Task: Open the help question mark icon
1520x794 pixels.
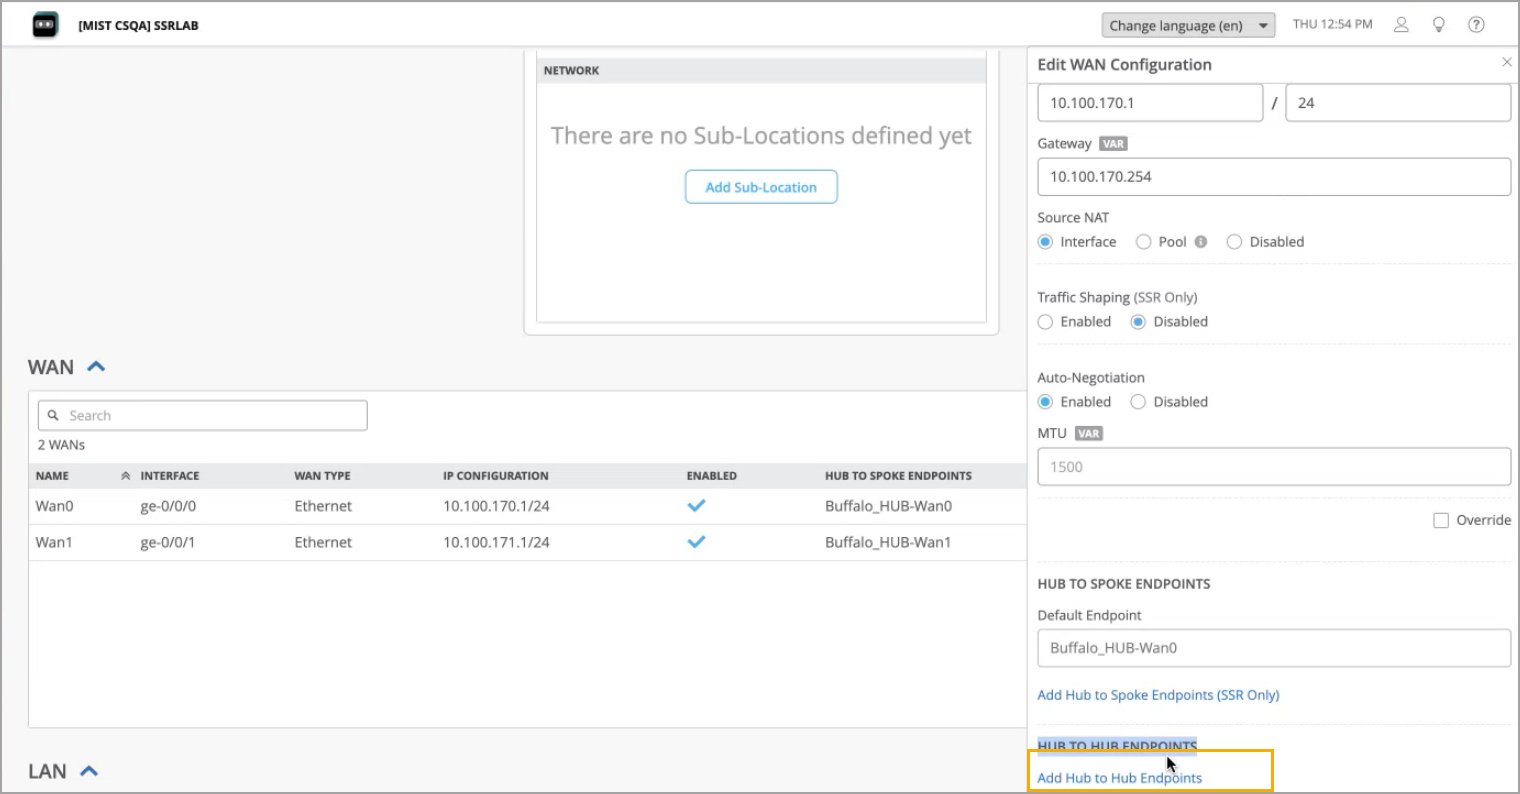Action: [x=1476, y=25]
